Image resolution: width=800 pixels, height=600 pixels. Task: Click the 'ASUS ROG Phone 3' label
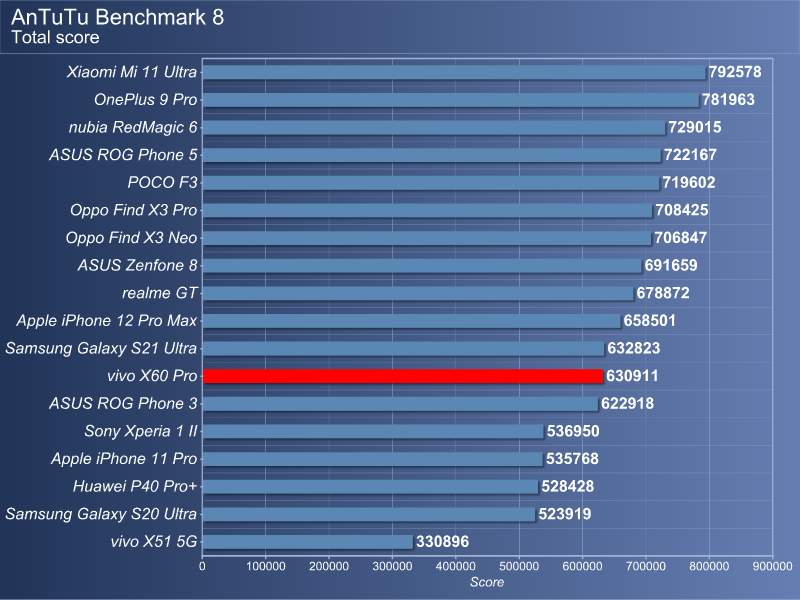[123, 403]
